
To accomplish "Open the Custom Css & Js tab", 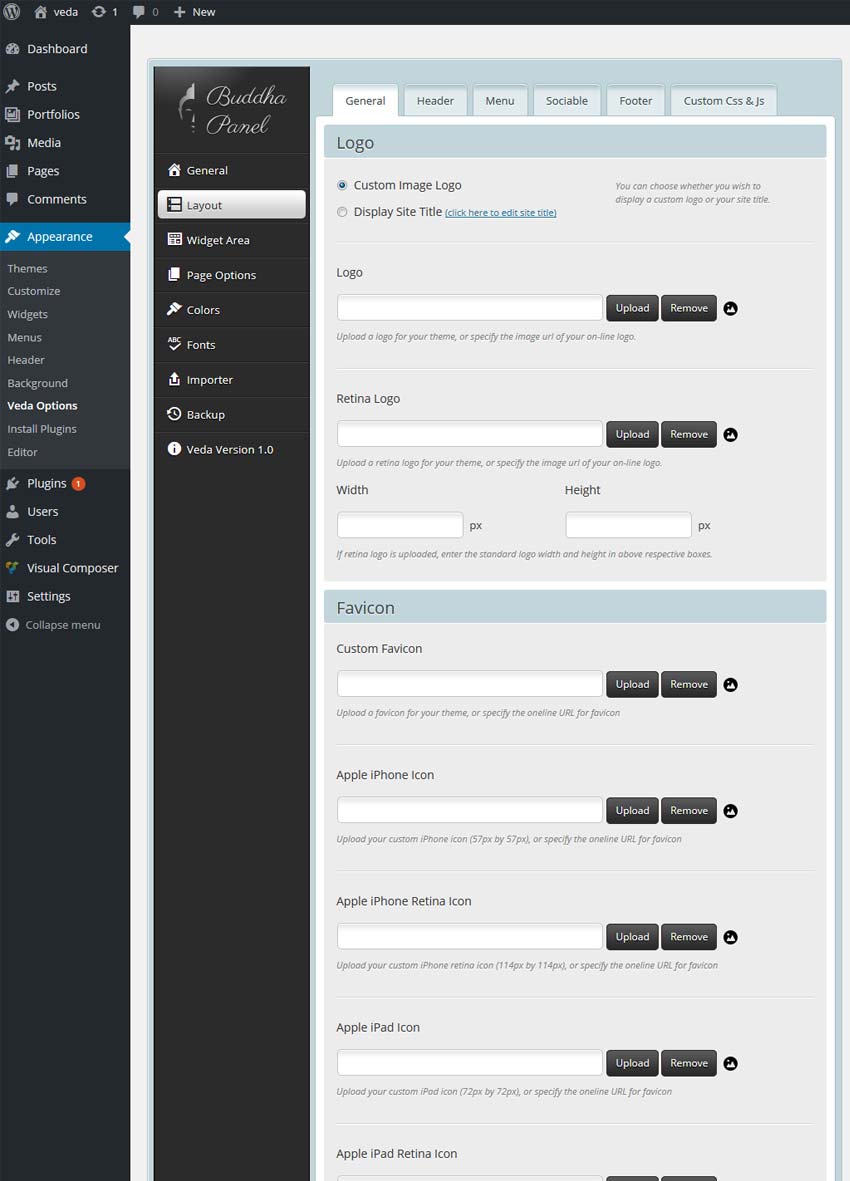I will click(723, 100).
